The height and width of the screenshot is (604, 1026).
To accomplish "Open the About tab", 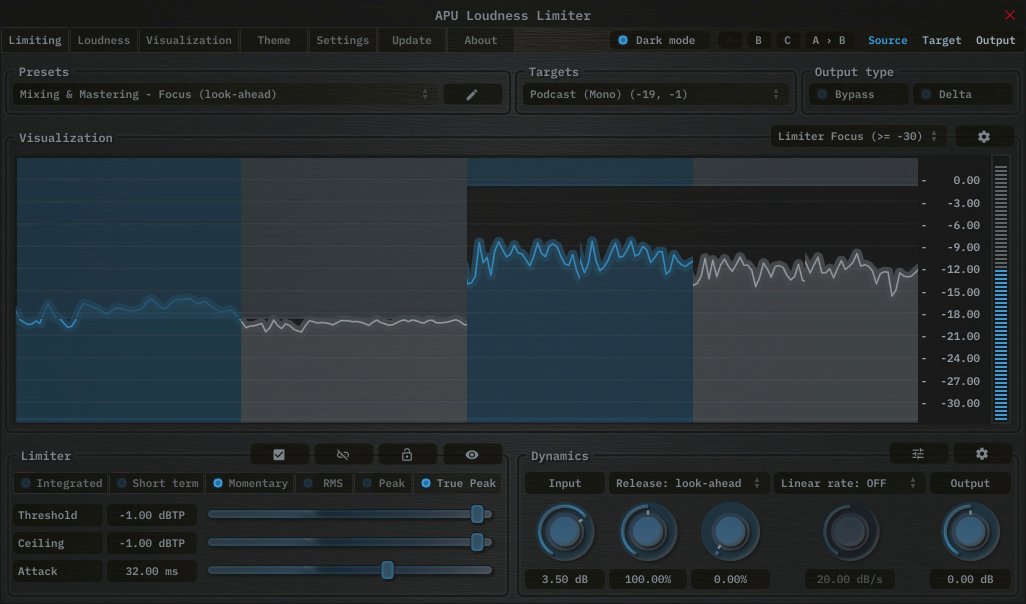I will point(479,40).
